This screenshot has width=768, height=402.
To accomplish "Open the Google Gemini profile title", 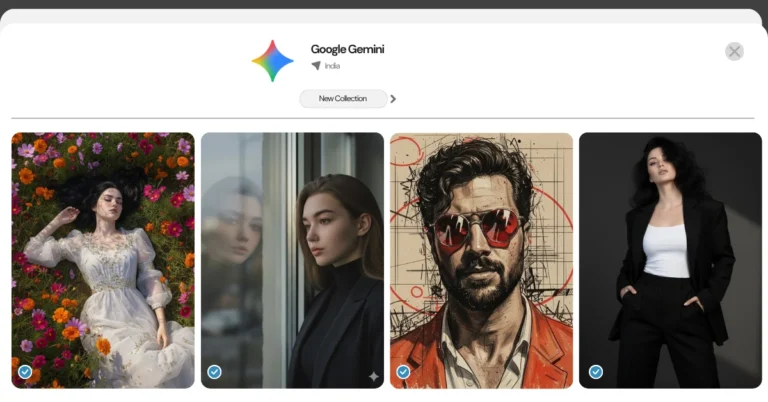I will click(x=347, y=49).
